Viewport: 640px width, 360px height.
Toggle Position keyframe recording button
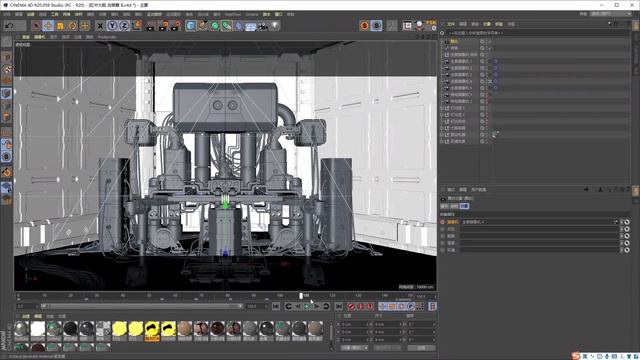(x=382, y=306)
